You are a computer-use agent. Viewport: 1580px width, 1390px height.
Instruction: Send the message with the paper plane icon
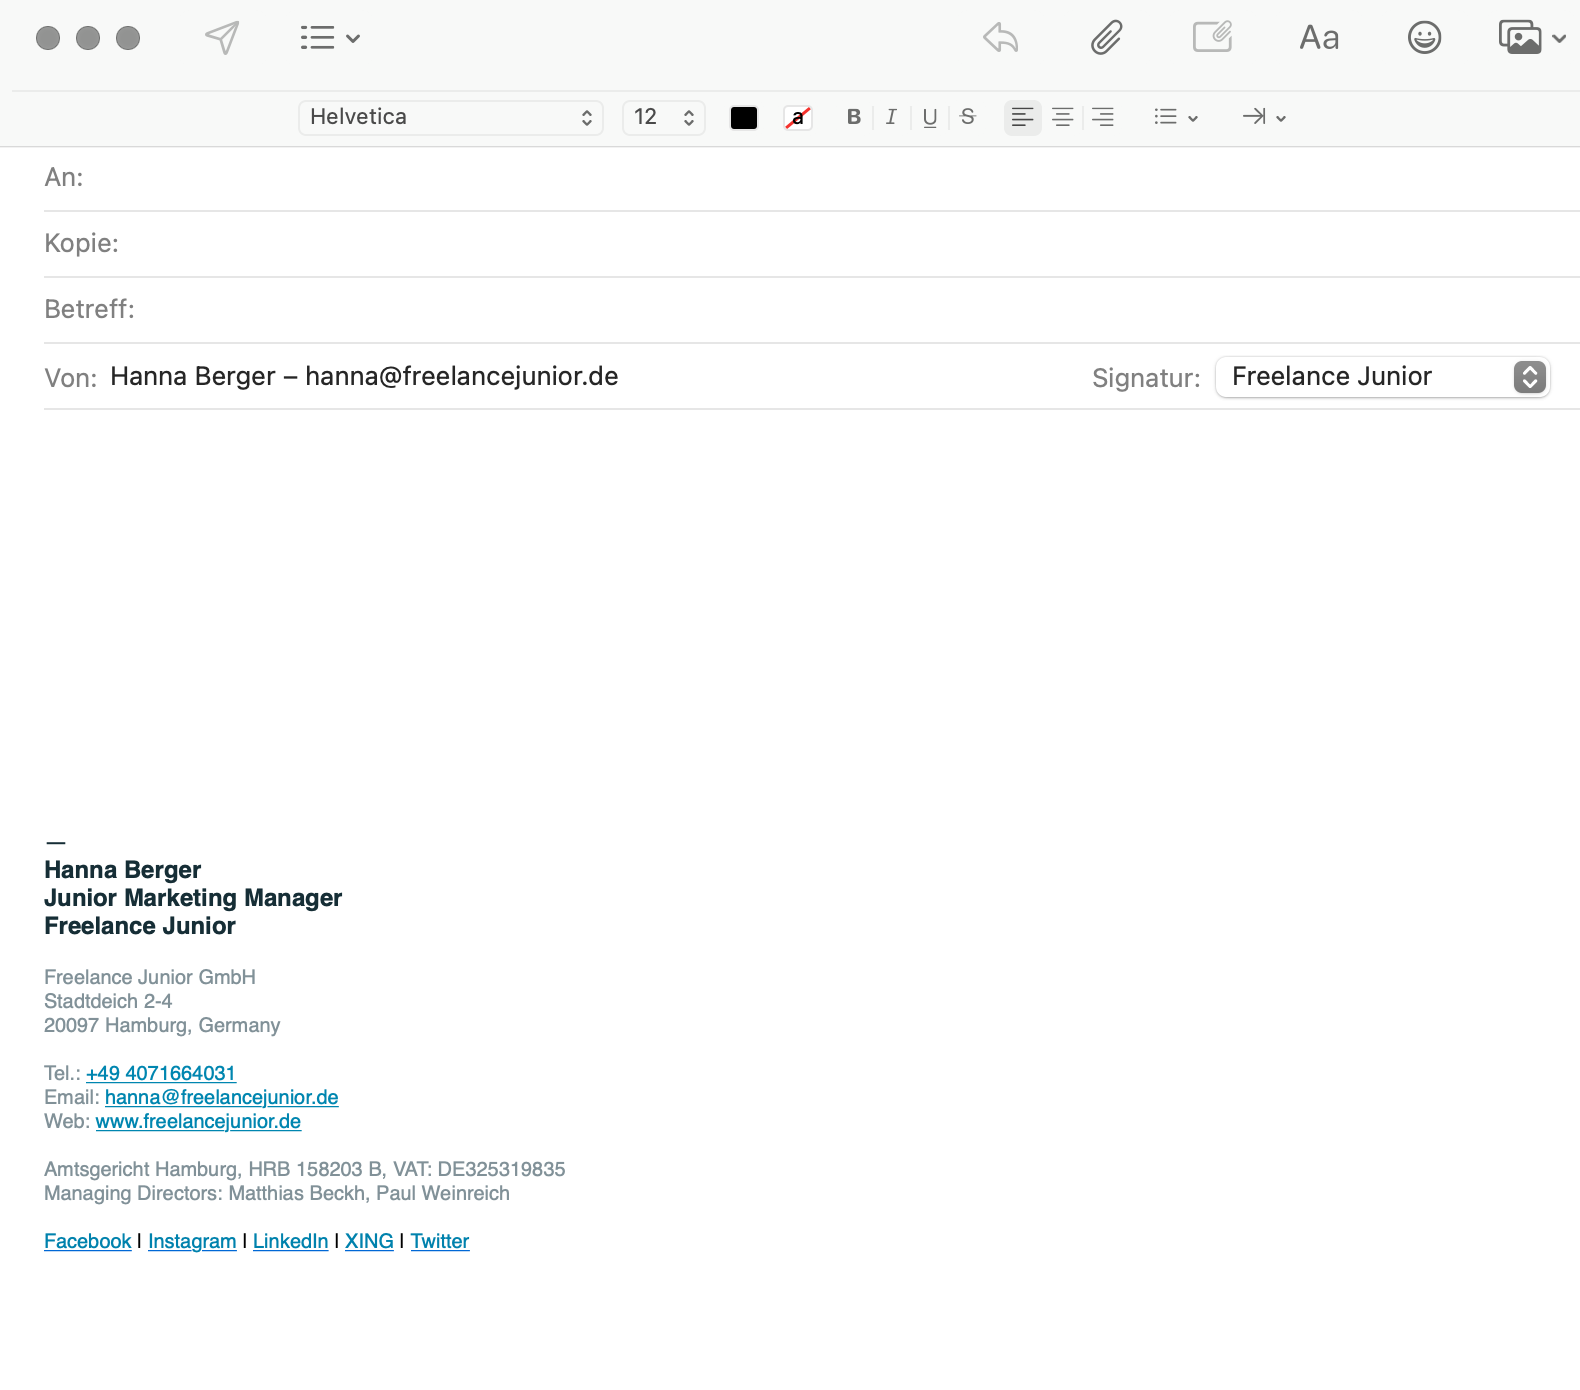click(x=222, y=38)
